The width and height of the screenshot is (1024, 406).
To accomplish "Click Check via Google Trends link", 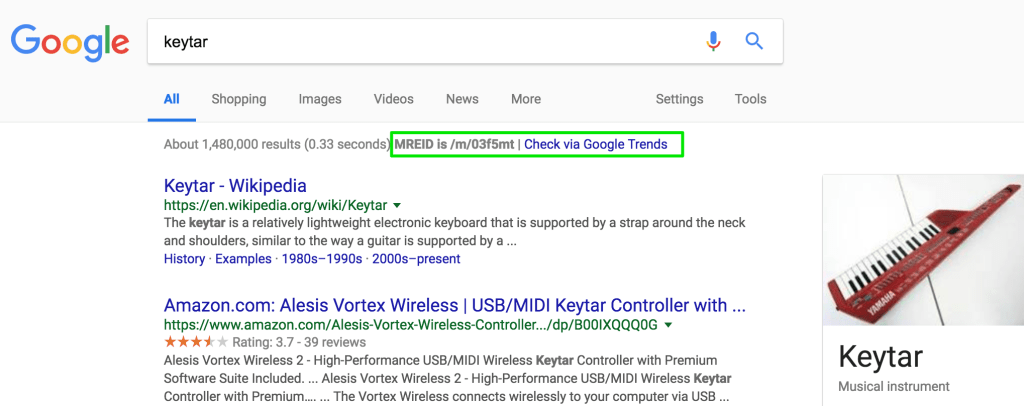I will (595, 144).
